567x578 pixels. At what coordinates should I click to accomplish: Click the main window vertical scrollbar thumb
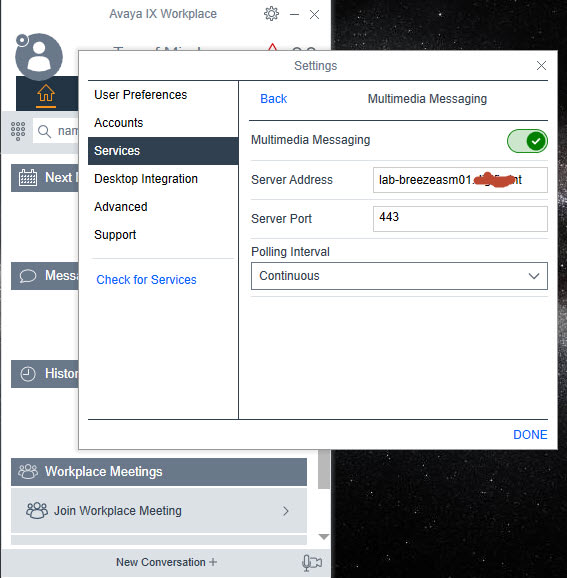[324, 469]
